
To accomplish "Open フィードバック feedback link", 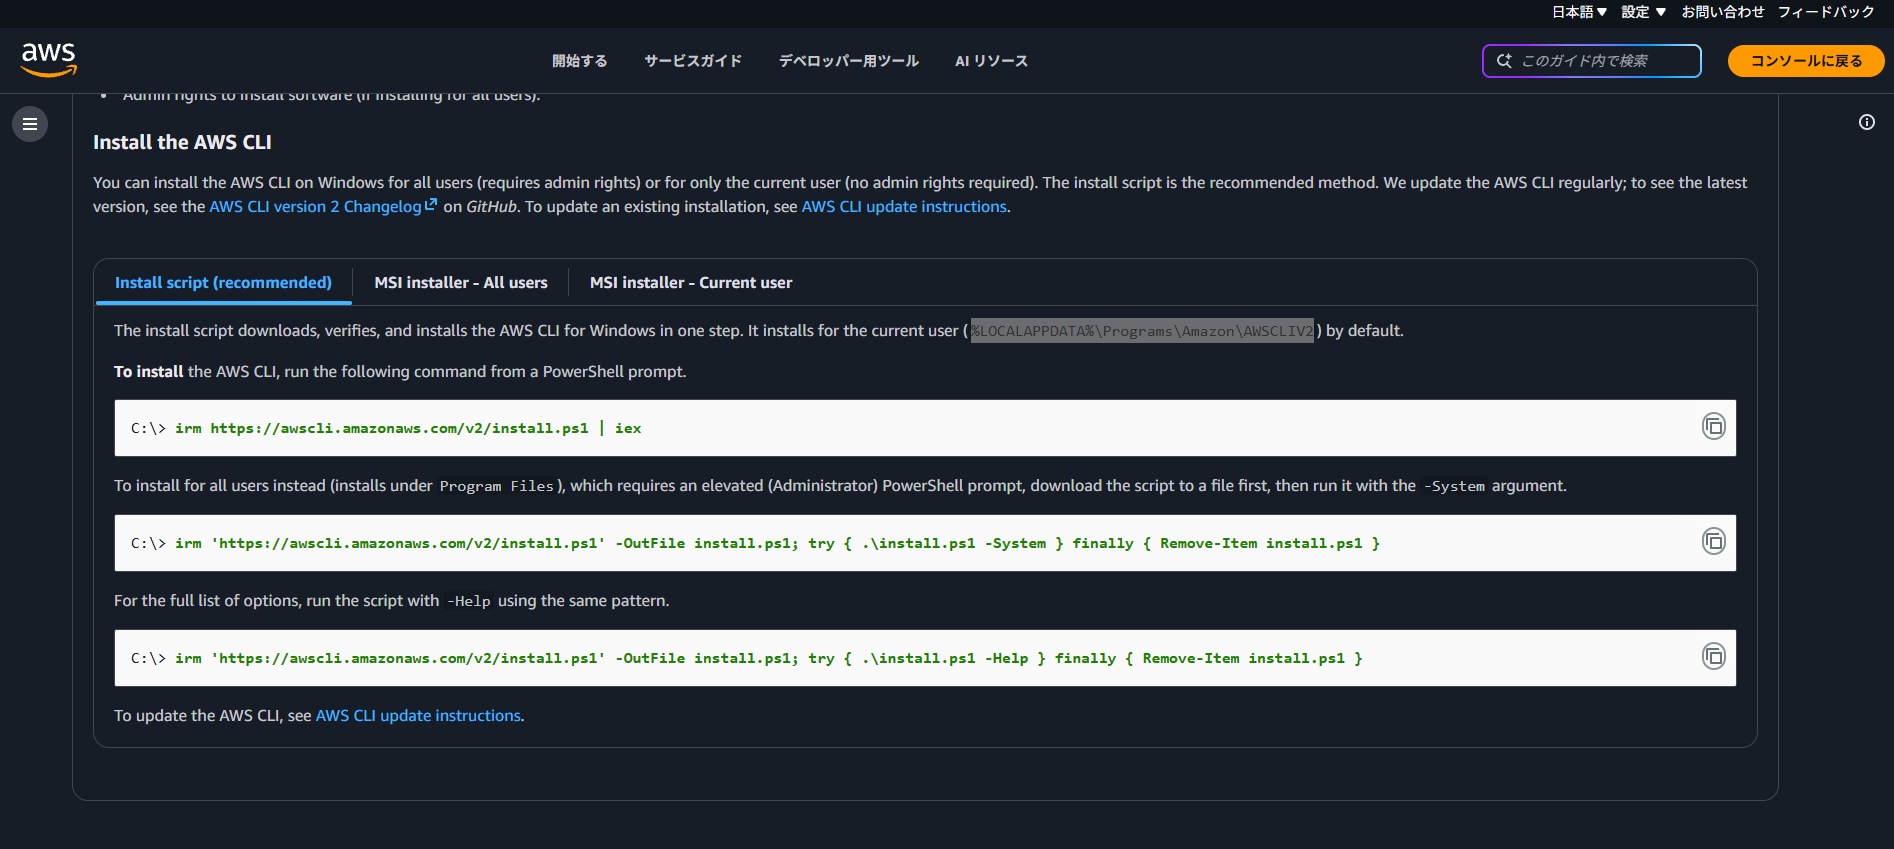I will 1826,12.
